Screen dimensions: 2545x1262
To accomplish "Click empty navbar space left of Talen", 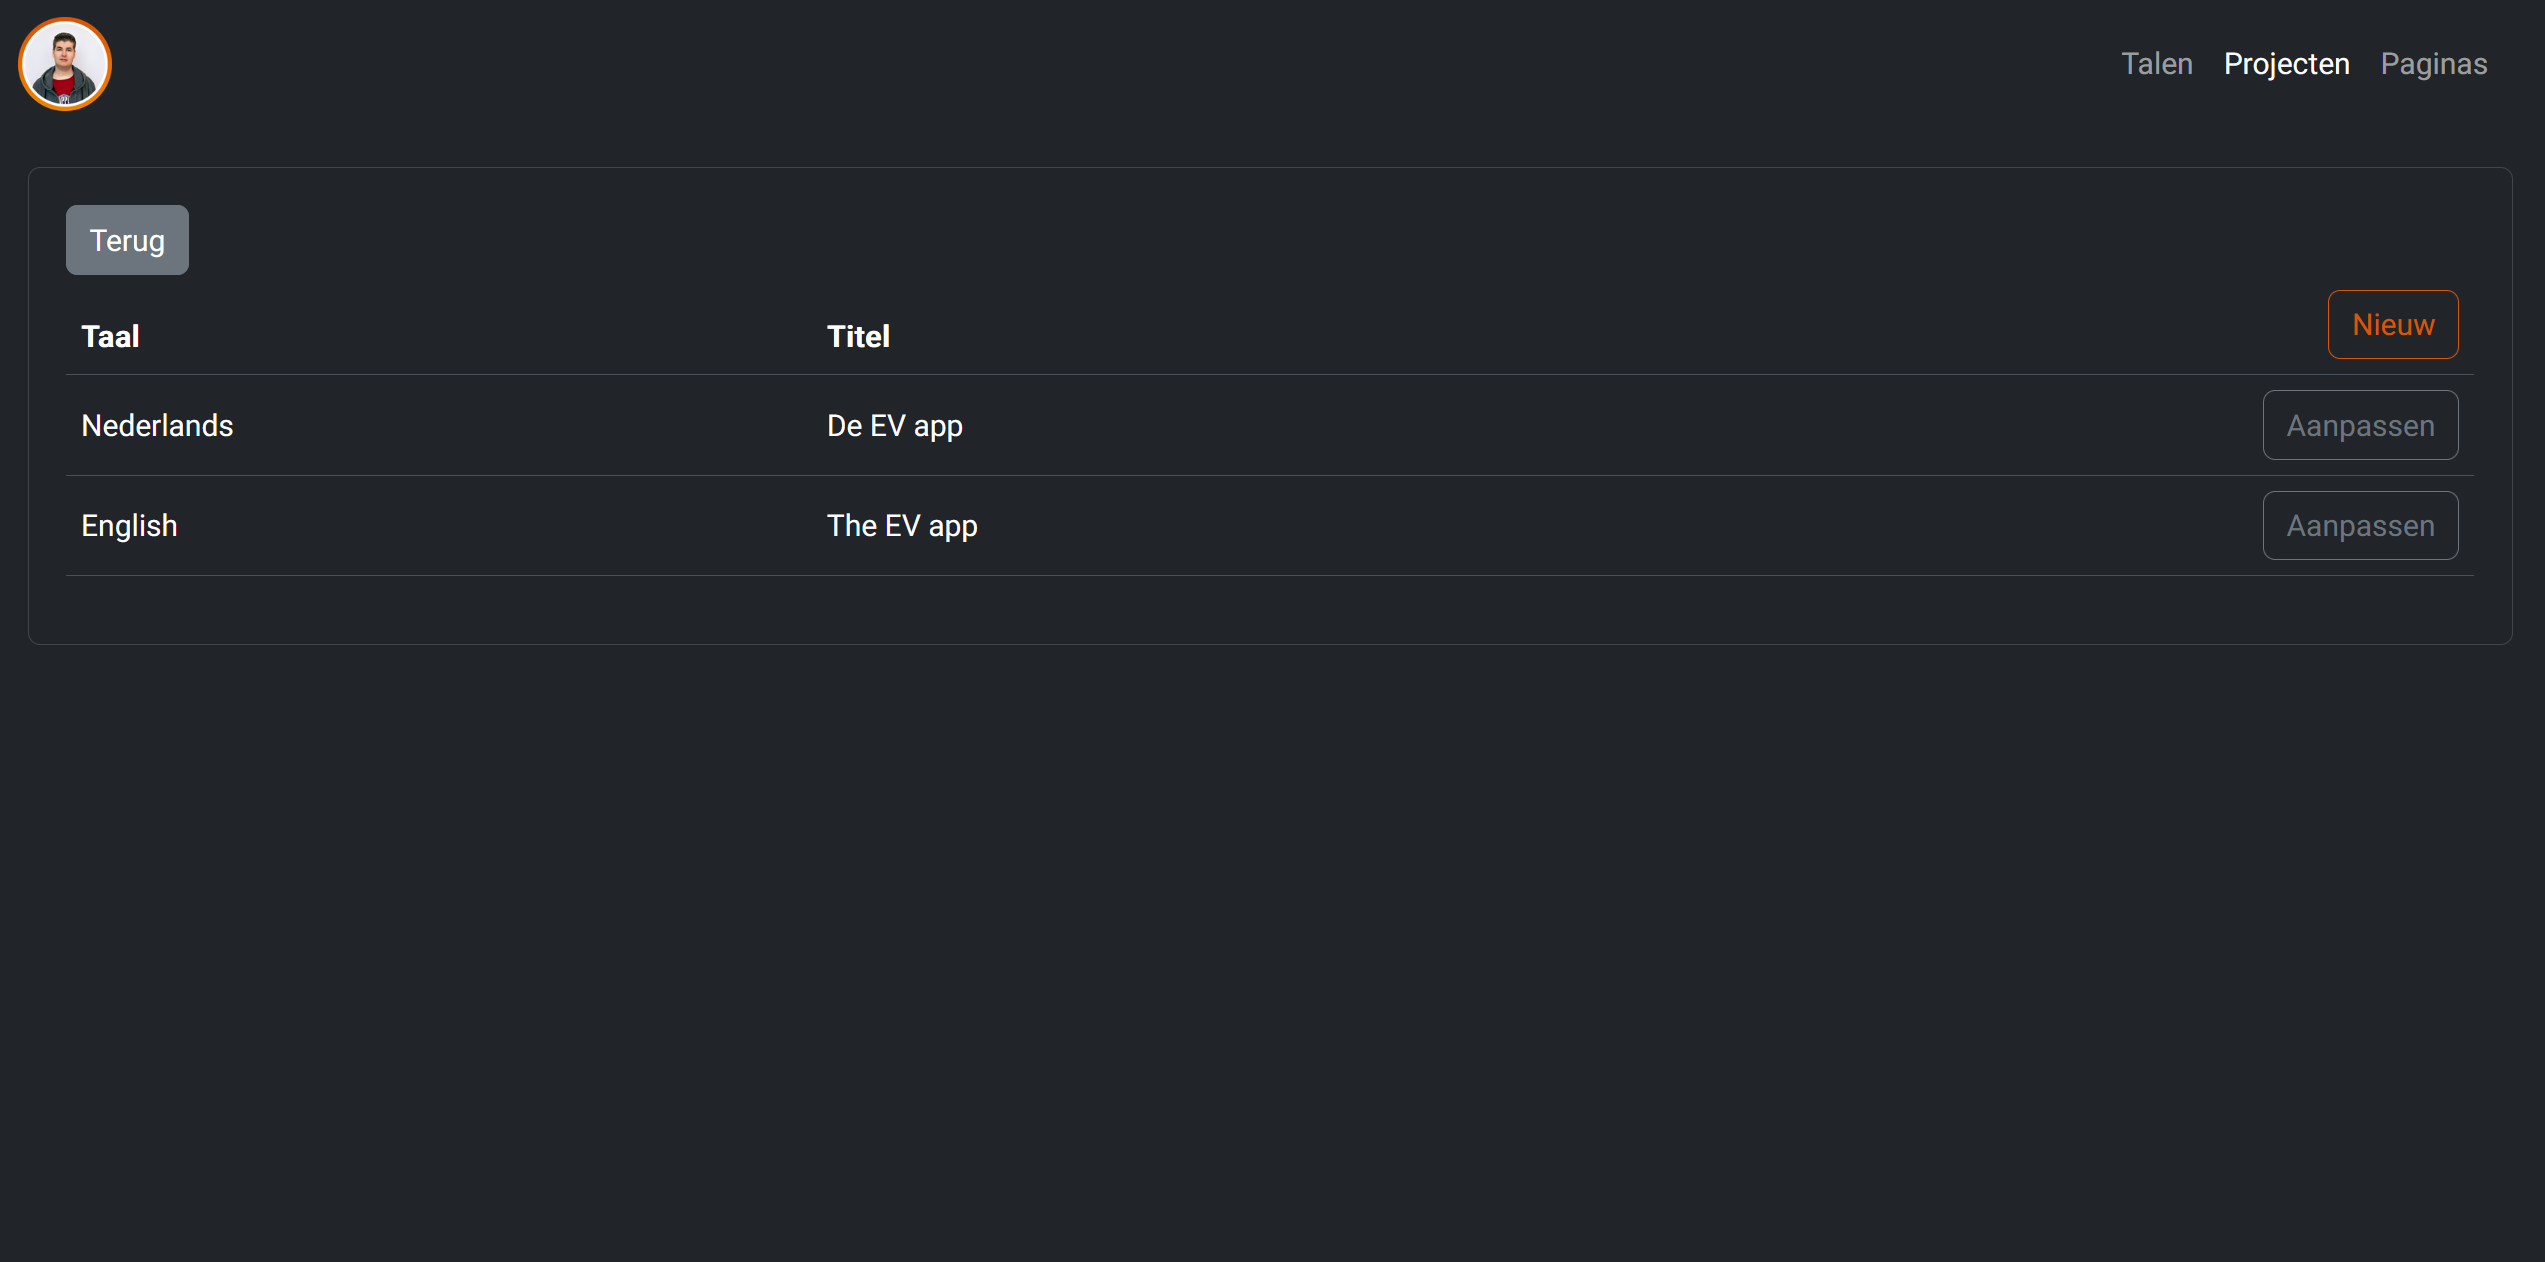I will click(x=1100, y=64).
